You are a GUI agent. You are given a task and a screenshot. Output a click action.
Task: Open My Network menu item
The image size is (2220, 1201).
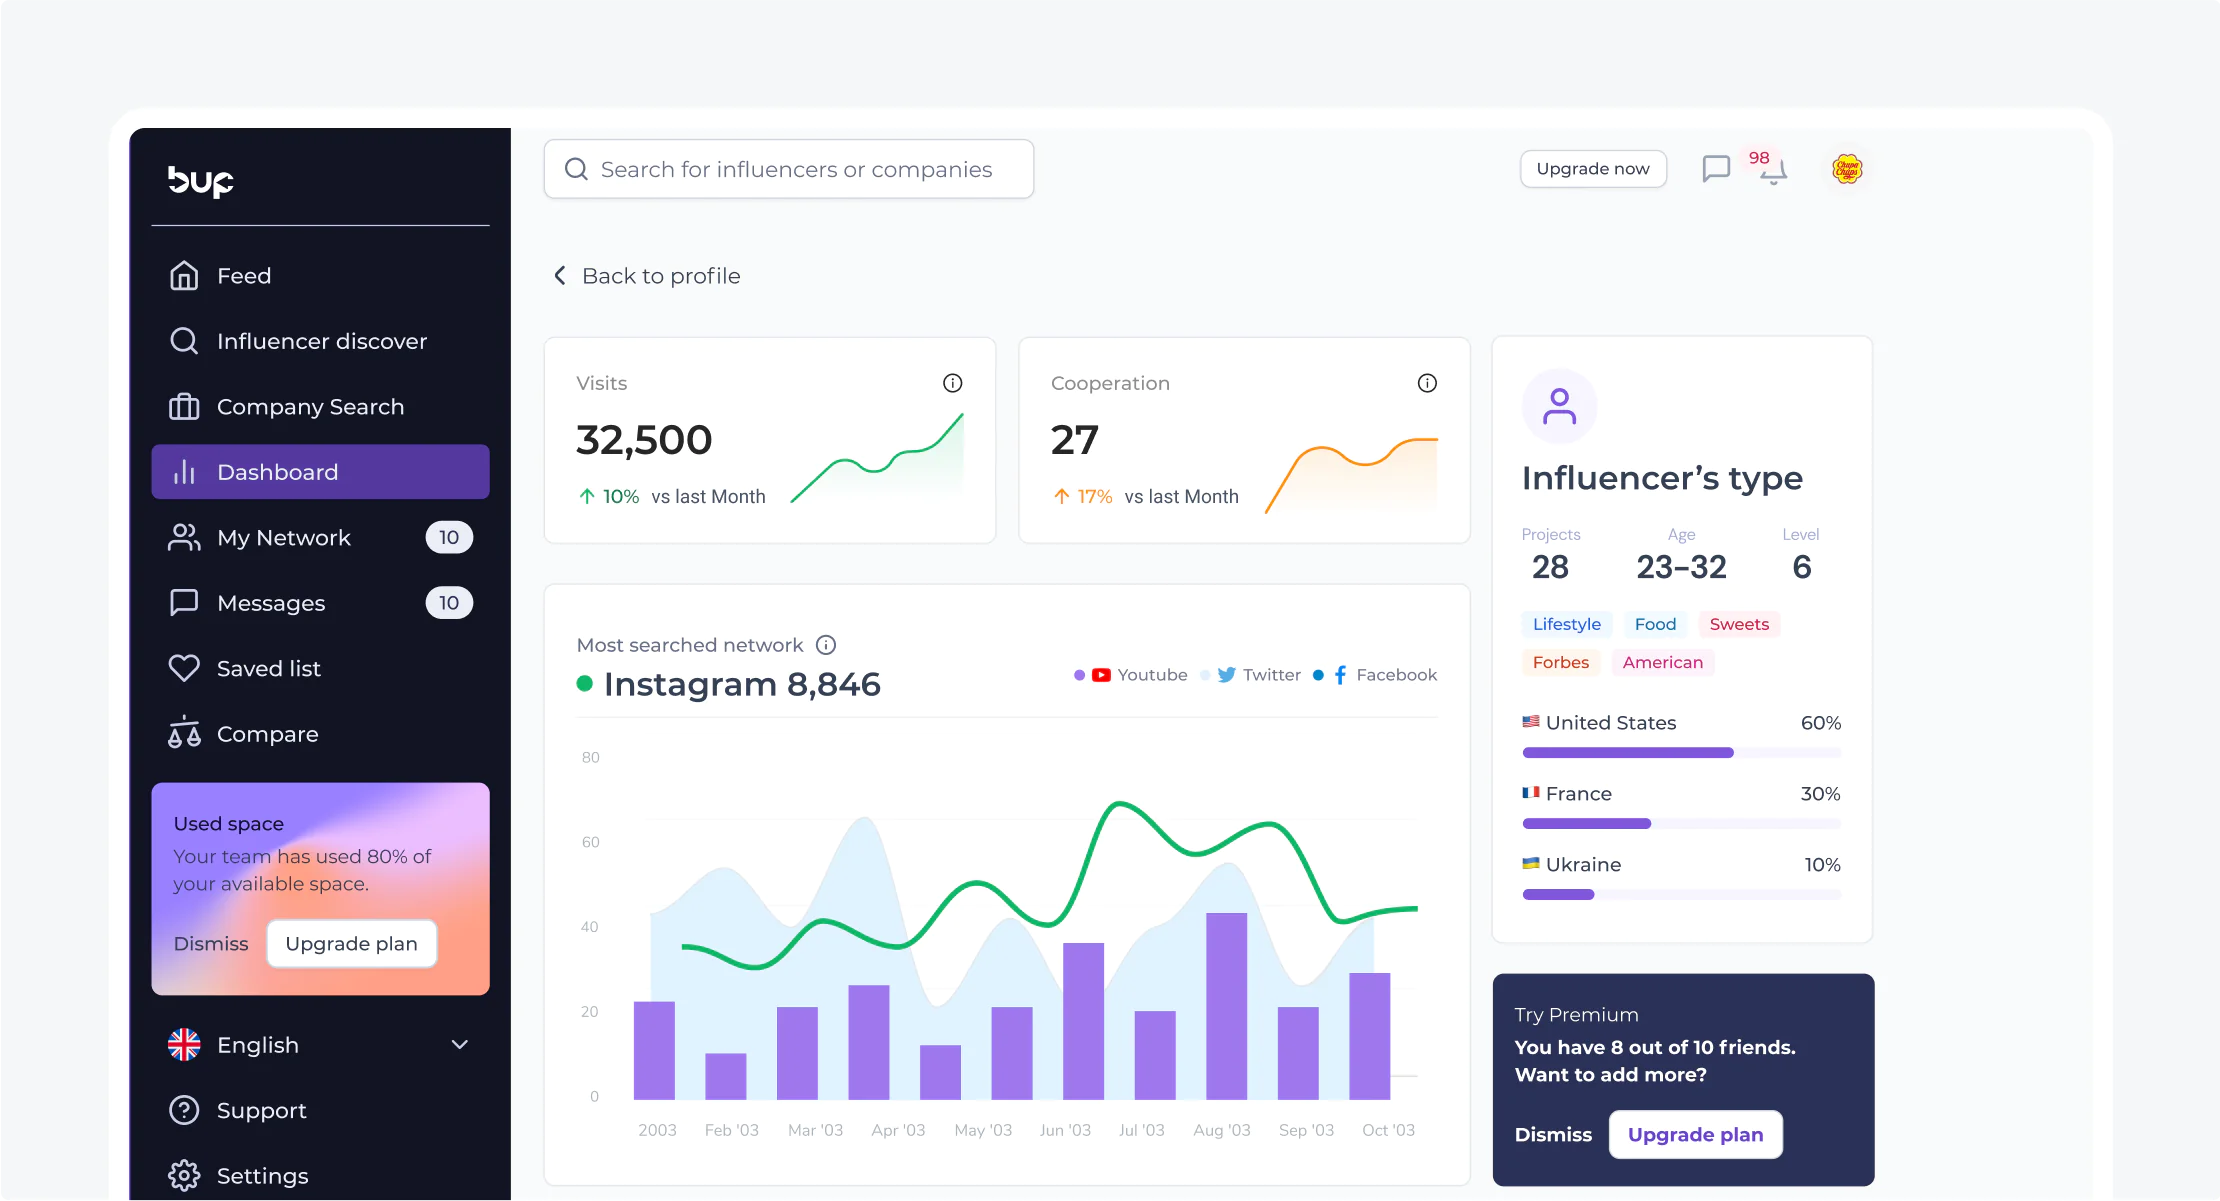(x=320, y=537)
